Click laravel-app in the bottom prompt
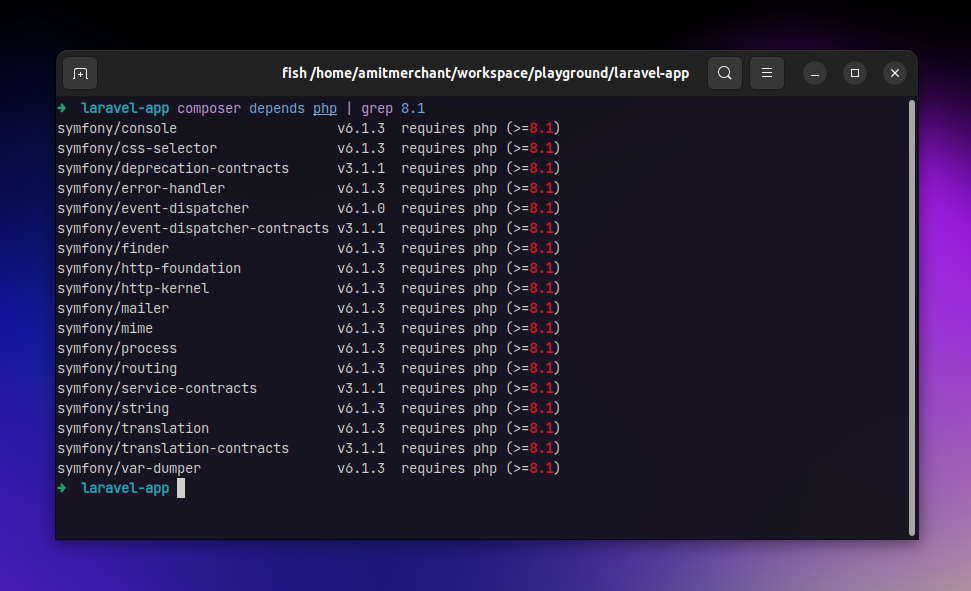 [125, 488]
